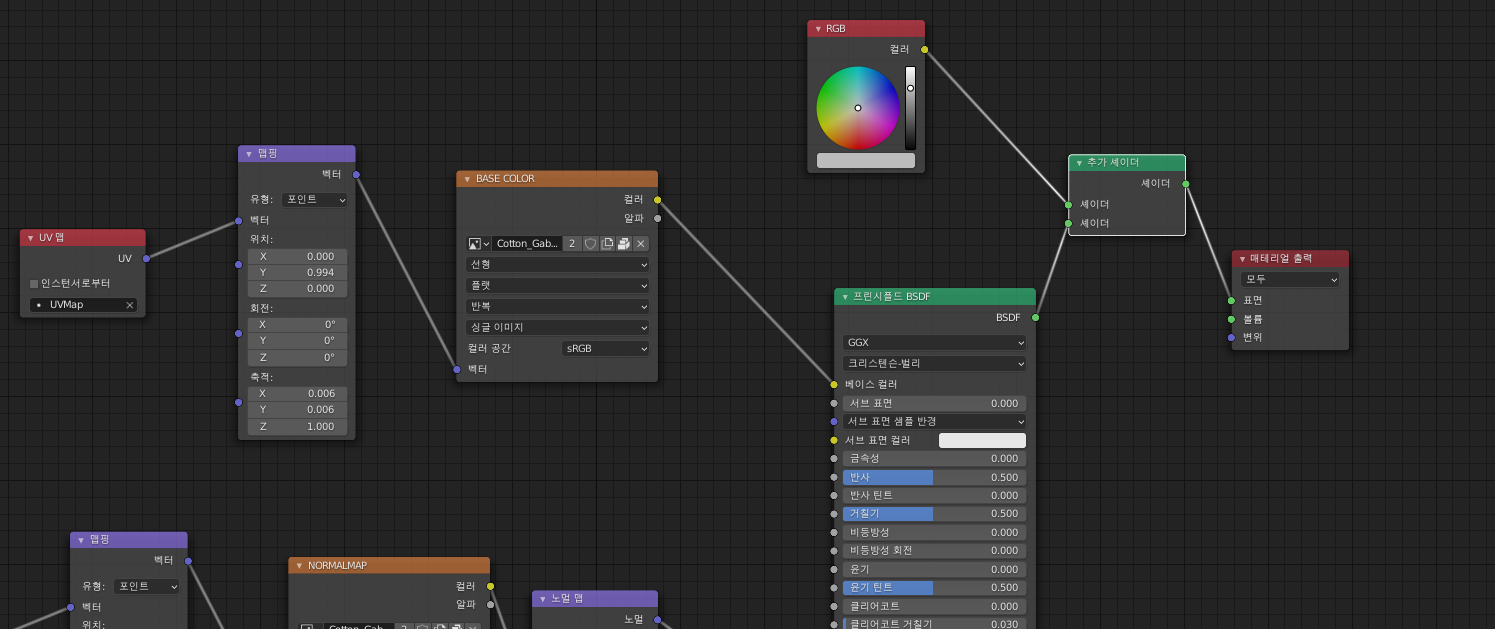
Task: Click BSDF output socket of 프린시플드 BSDF
Action: [x=1035, y=317]
